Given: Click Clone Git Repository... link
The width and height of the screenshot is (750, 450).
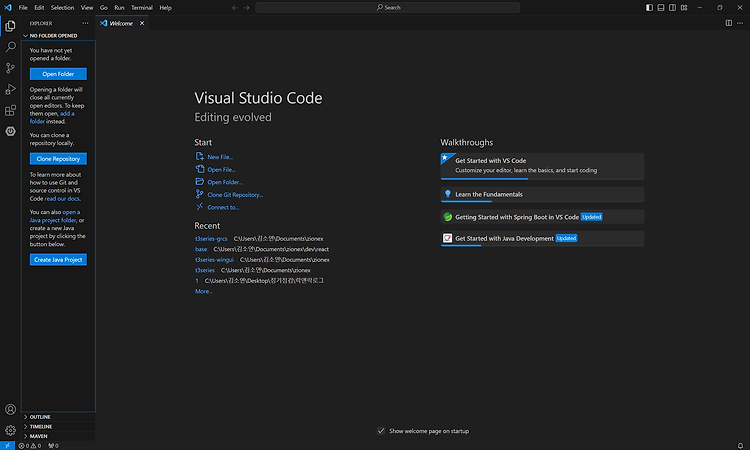Looking at the screenshot, I should pos(235,195).
